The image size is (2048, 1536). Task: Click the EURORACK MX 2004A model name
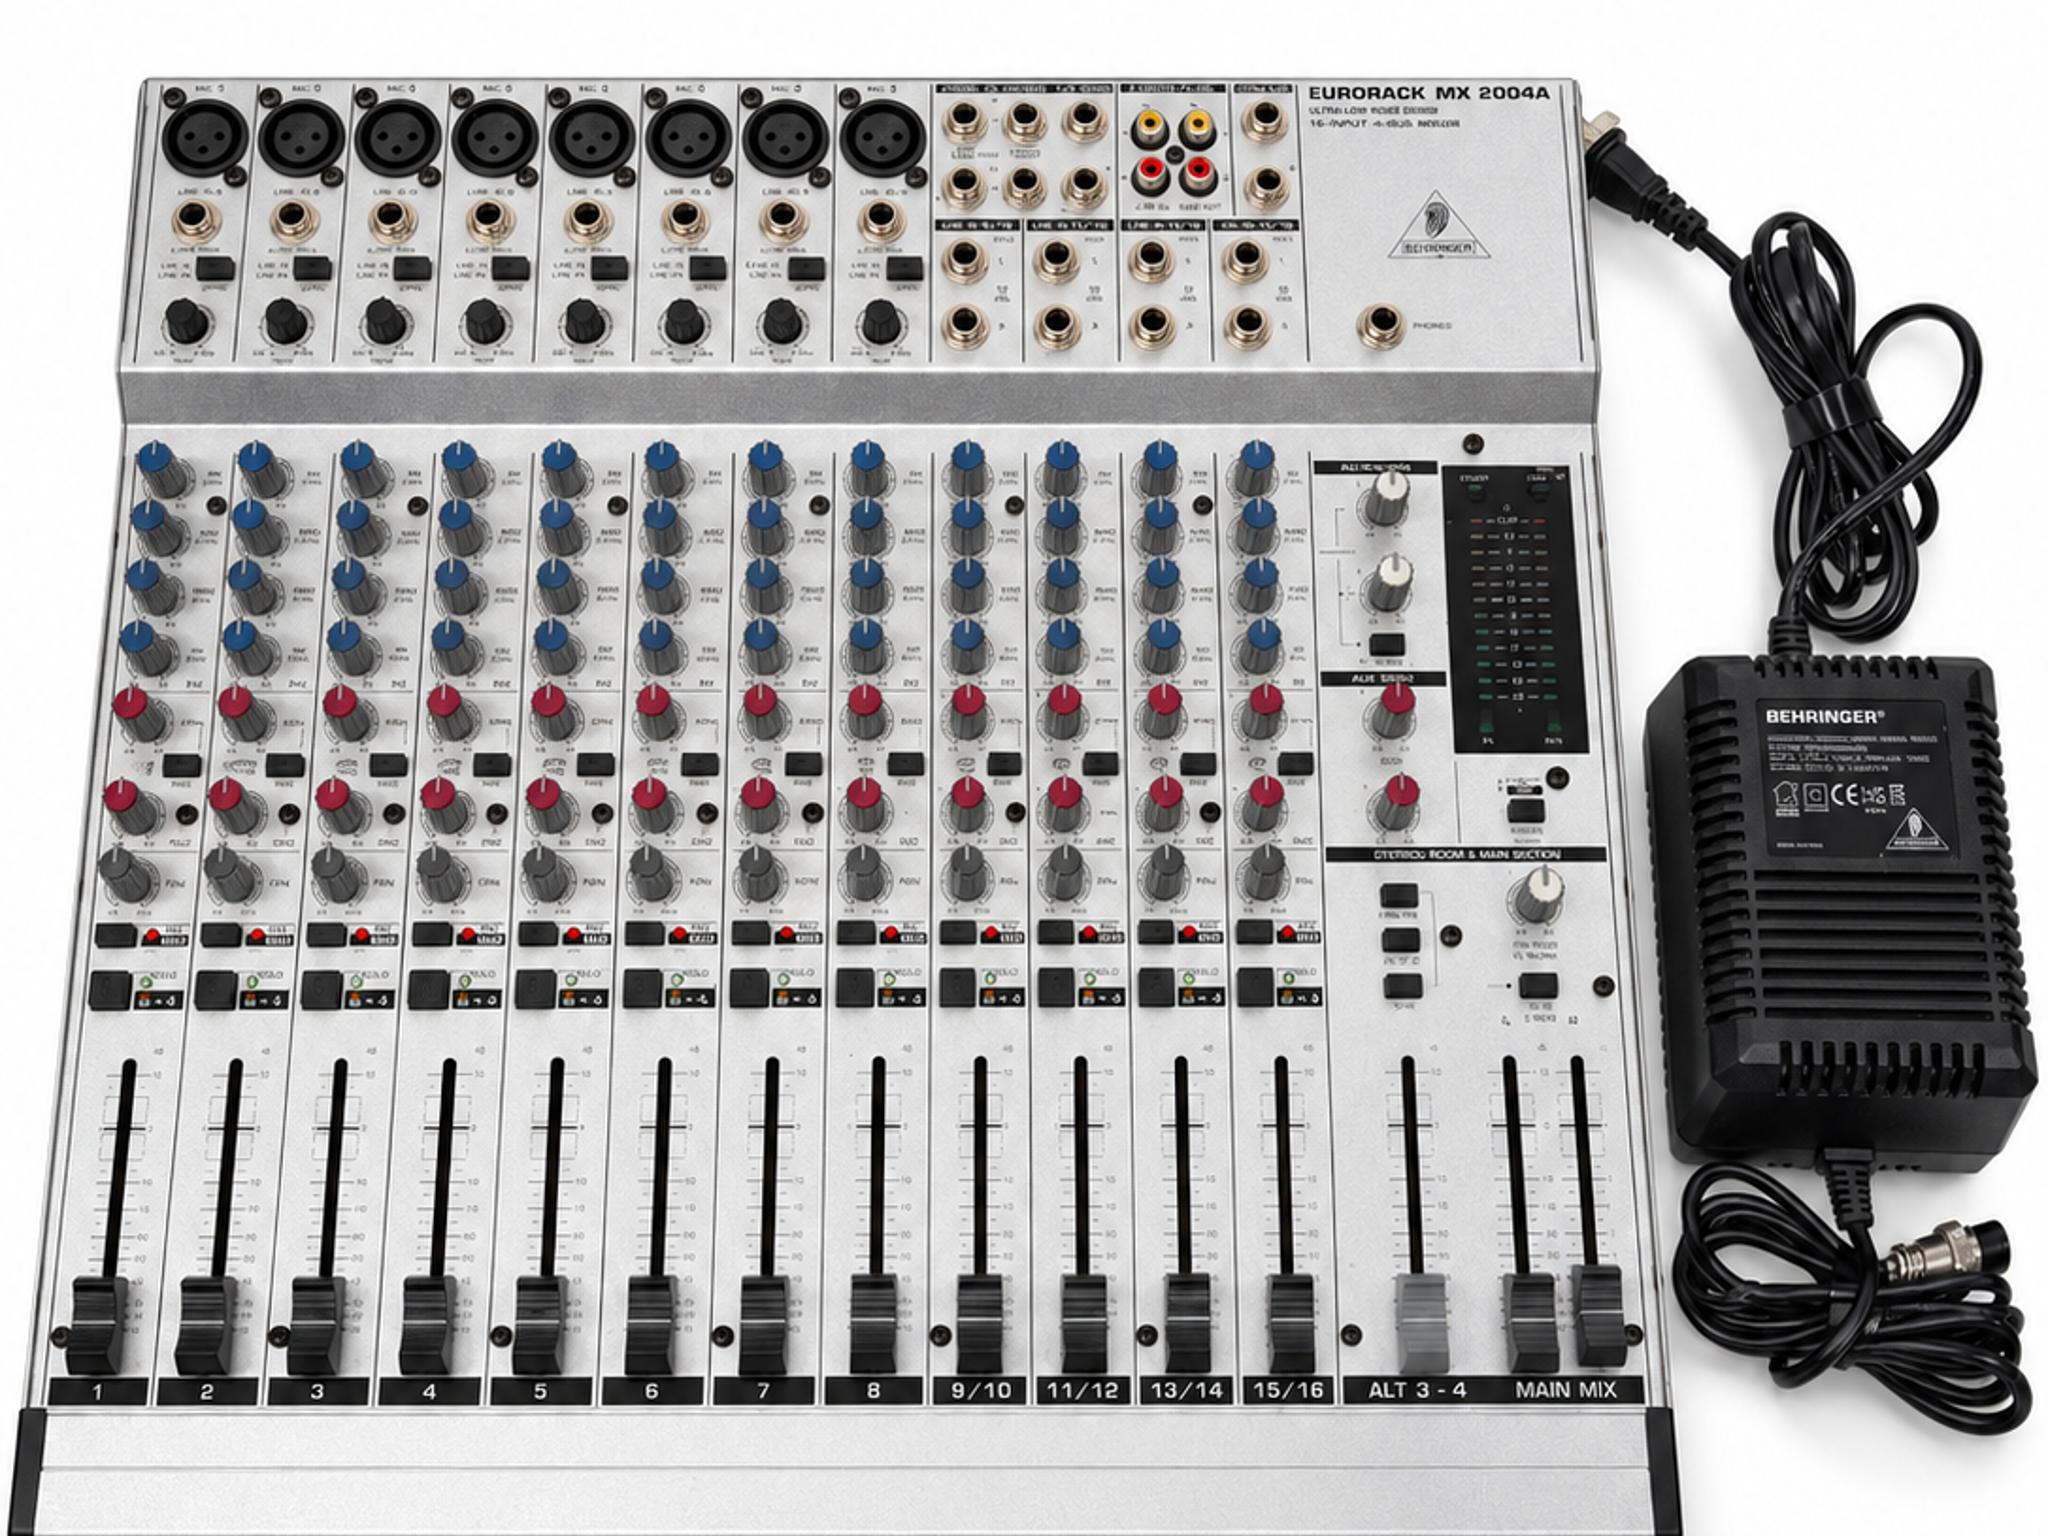point(1429,94)
